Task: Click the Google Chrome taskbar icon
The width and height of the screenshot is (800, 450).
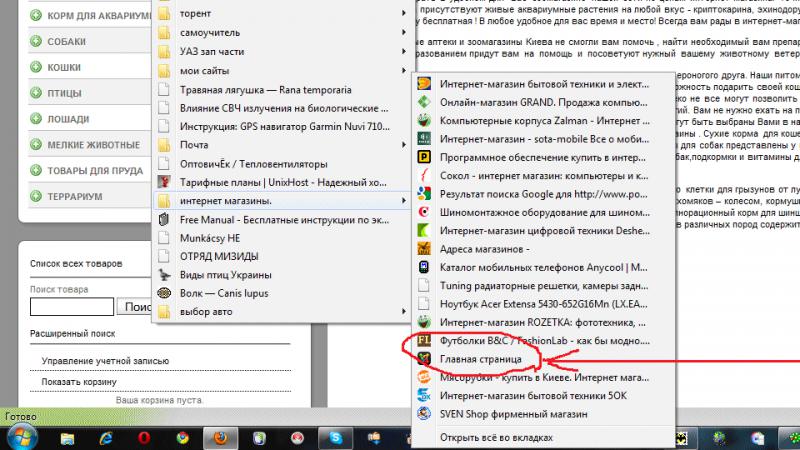Action: 181,437
